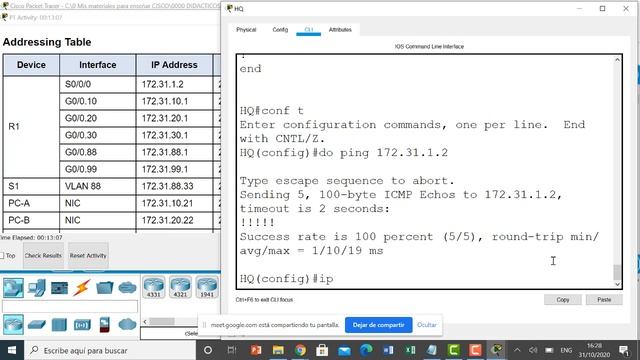Screen dimensions: 640x360
Task: Click Dejar de compartir button
Action: (x=378, y=325)
